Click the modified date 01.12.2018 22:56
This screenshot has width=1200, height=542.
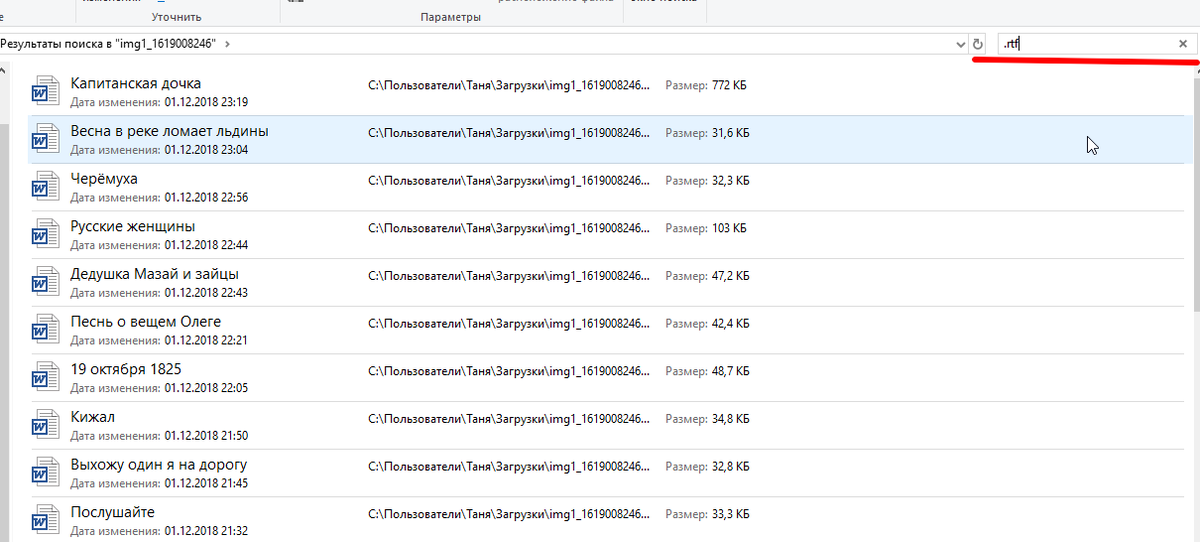point(206,197)
